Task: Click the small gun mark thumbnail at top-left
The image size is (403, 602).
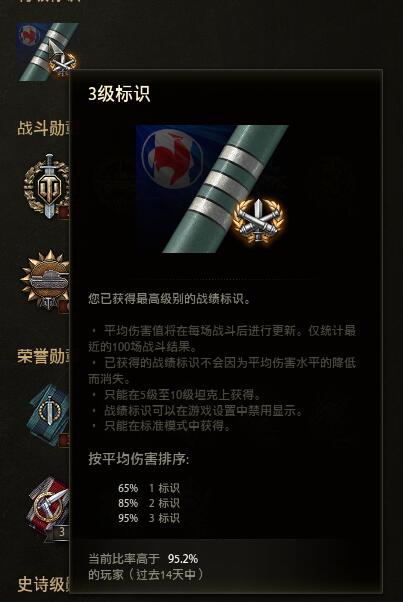Action: click(47, 52)
